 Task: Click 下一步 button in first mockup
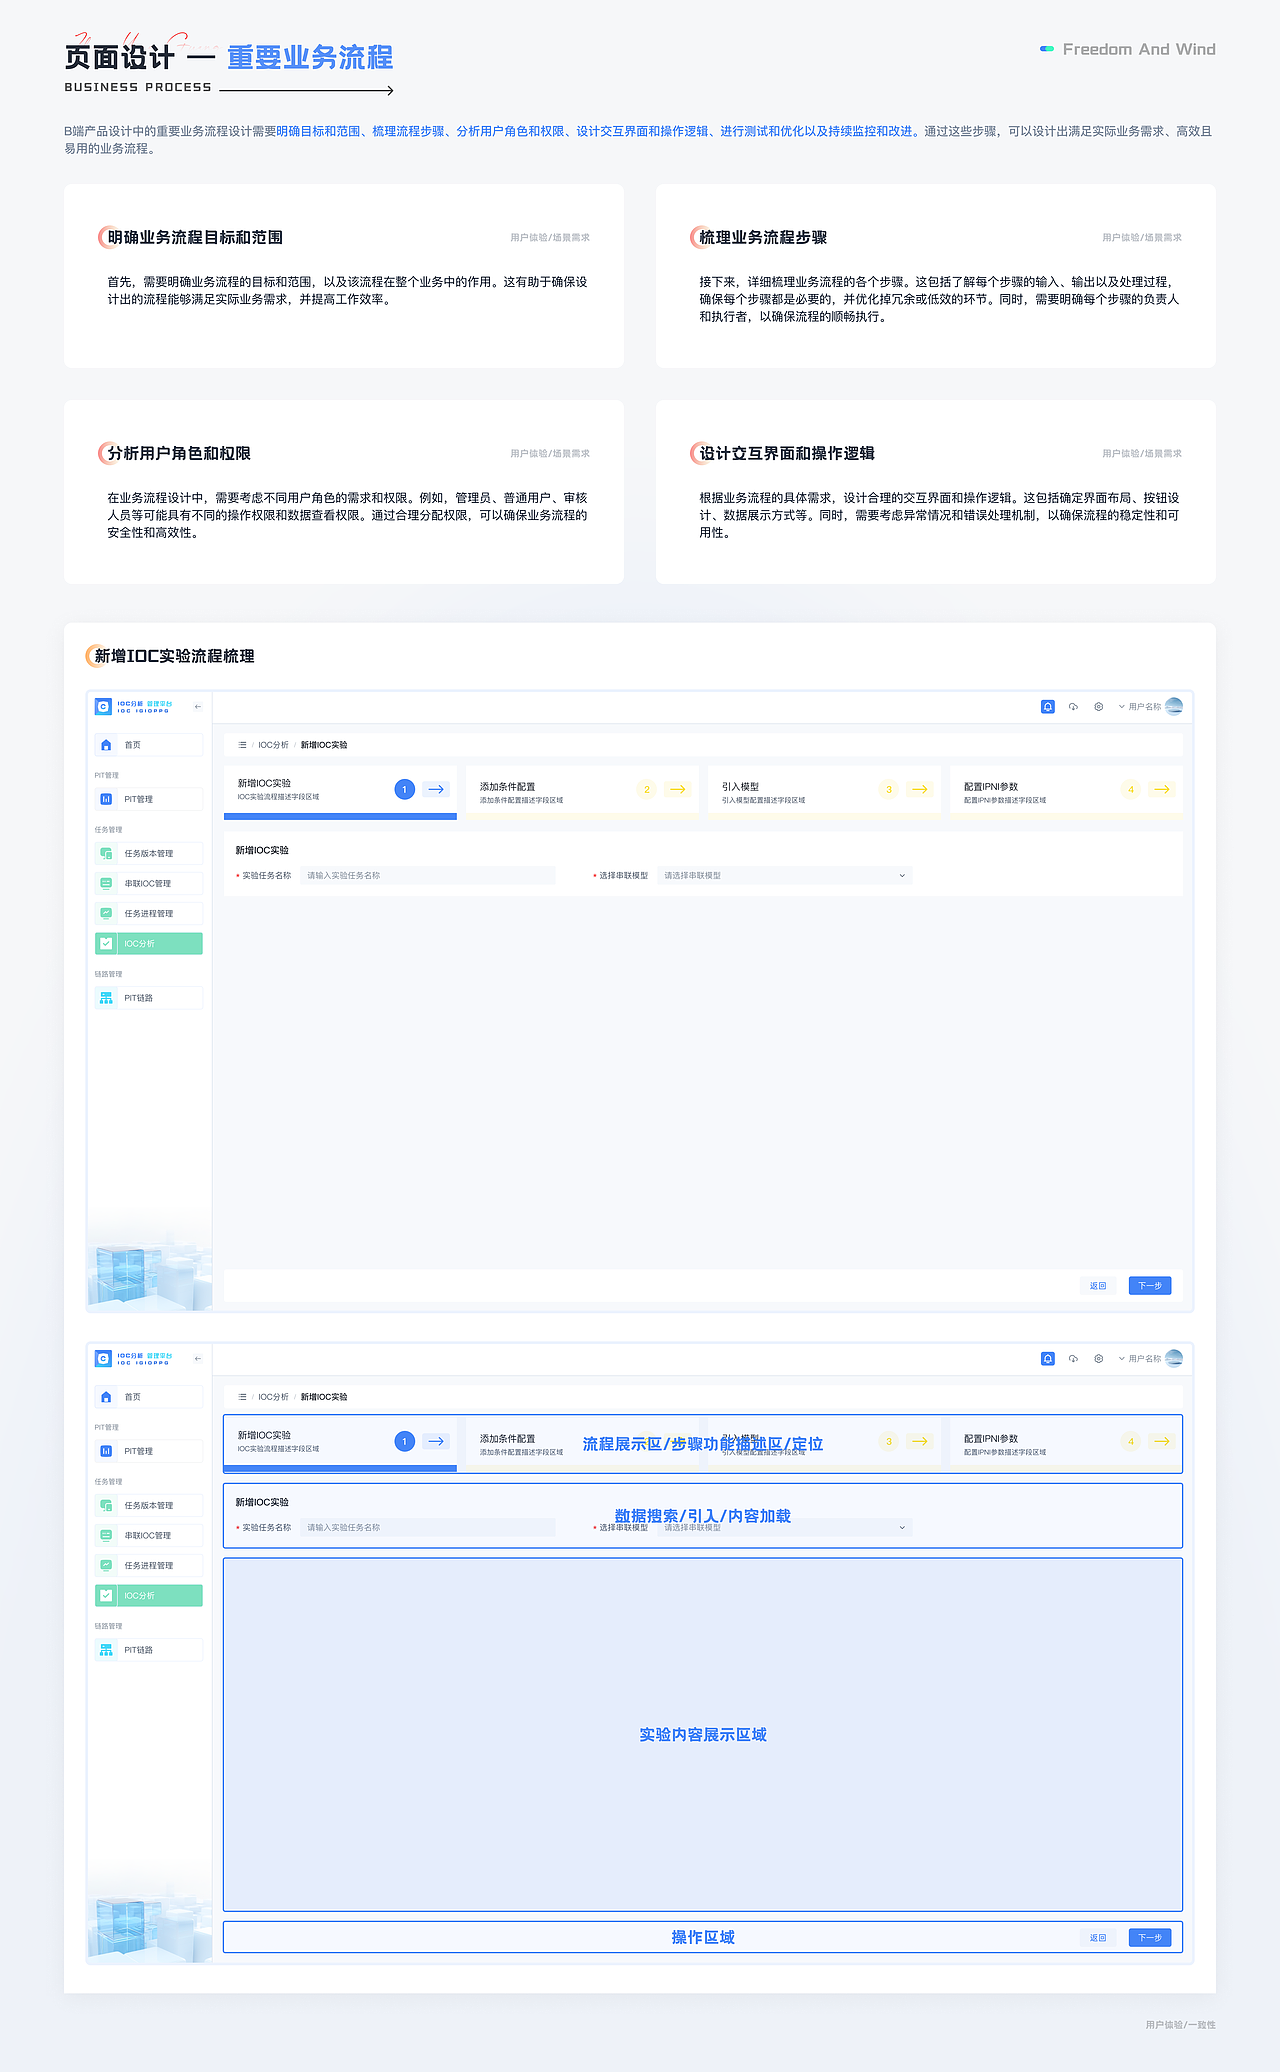[x=1150, y=1286]
